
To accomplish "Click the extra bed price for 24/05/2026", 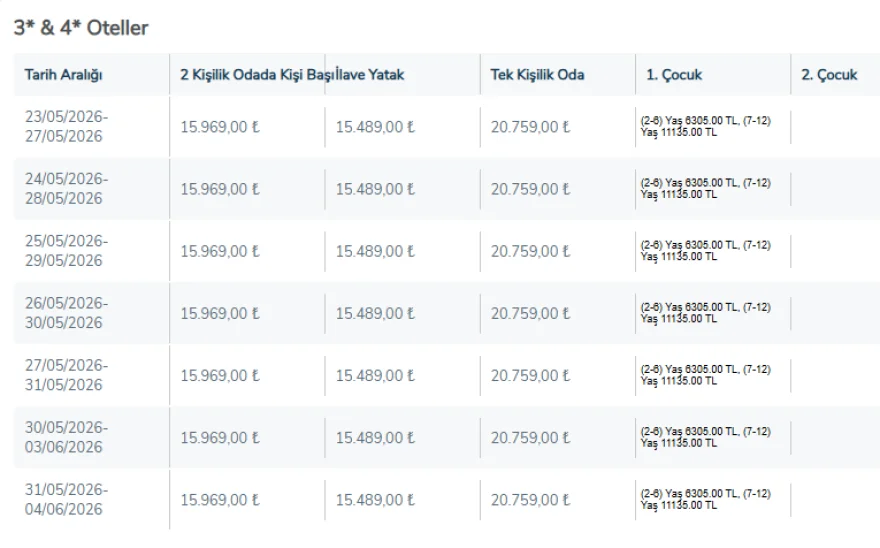I will coord(375,189).
